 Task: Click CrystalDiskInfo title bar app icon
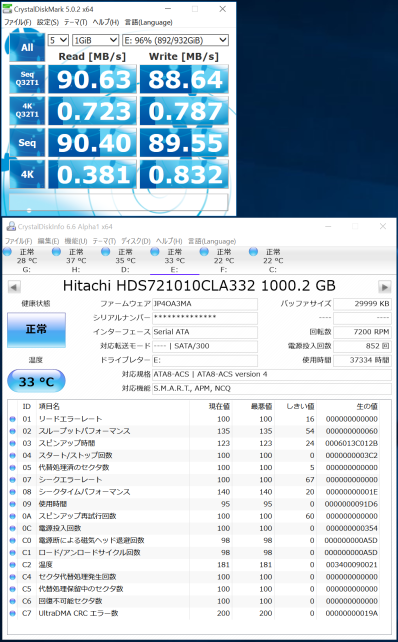click(x=11, y=226)
